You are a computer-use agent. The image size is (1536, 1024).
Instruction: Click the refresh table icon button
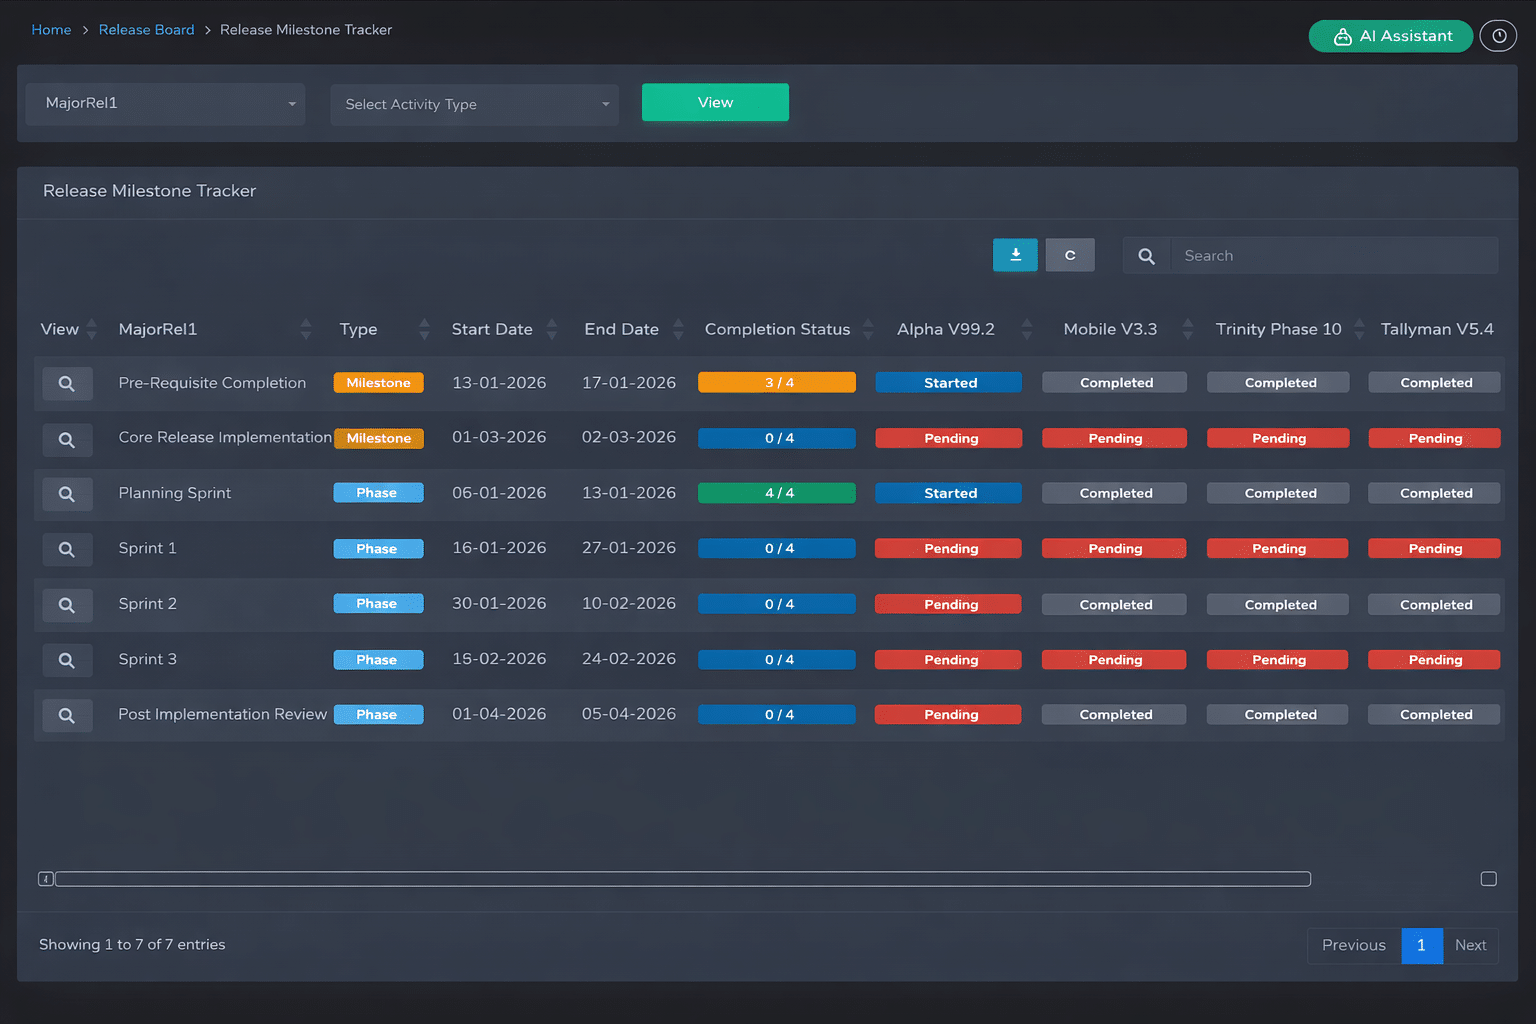[1069, 255]
